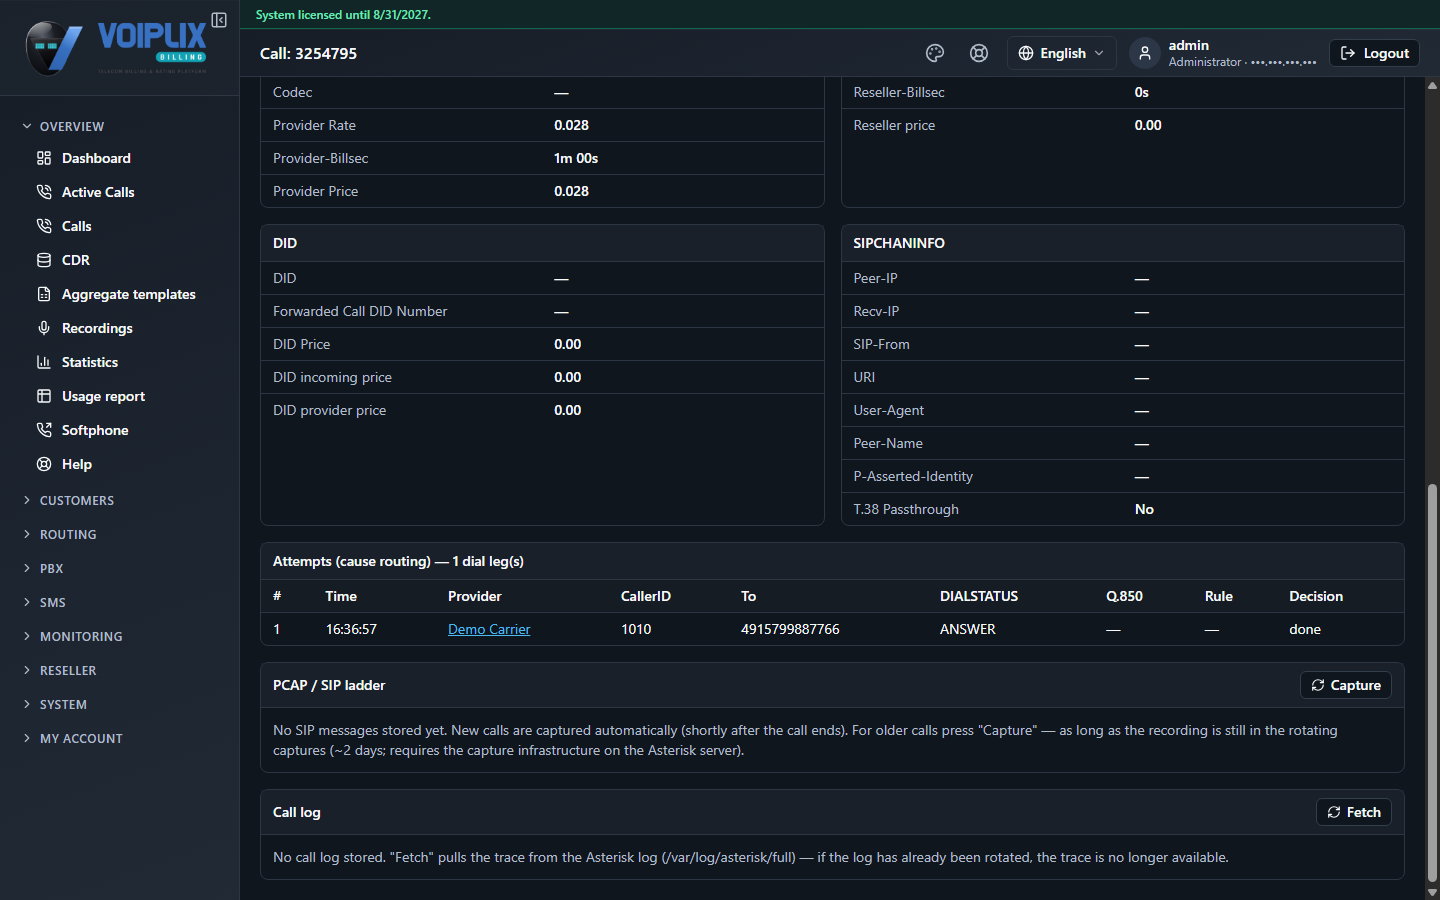Viewport: 1440px width, 900px height.
Task: Open Dashboard from the sidebar
Action: 96,158
